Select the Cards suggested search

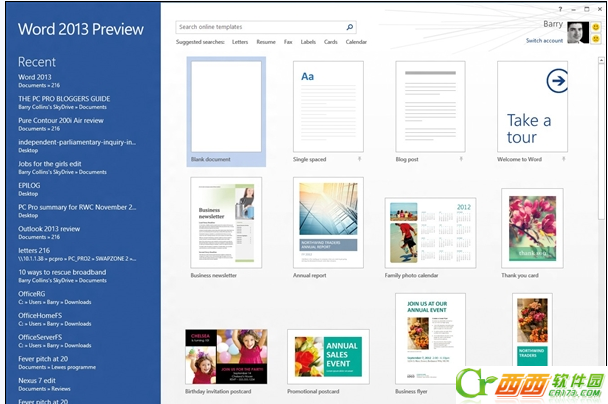click(331, 42)
